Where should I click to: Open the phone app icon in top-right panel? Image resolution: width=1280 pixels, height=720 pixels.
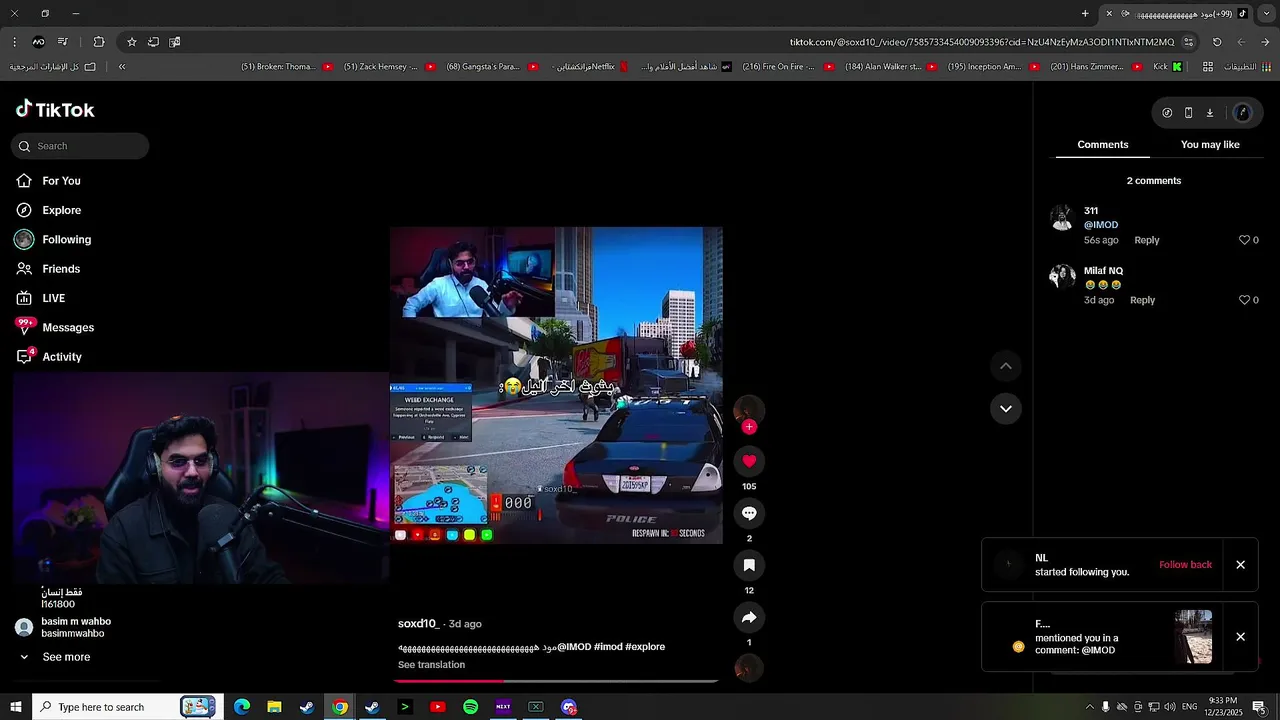coord(1188,113)
